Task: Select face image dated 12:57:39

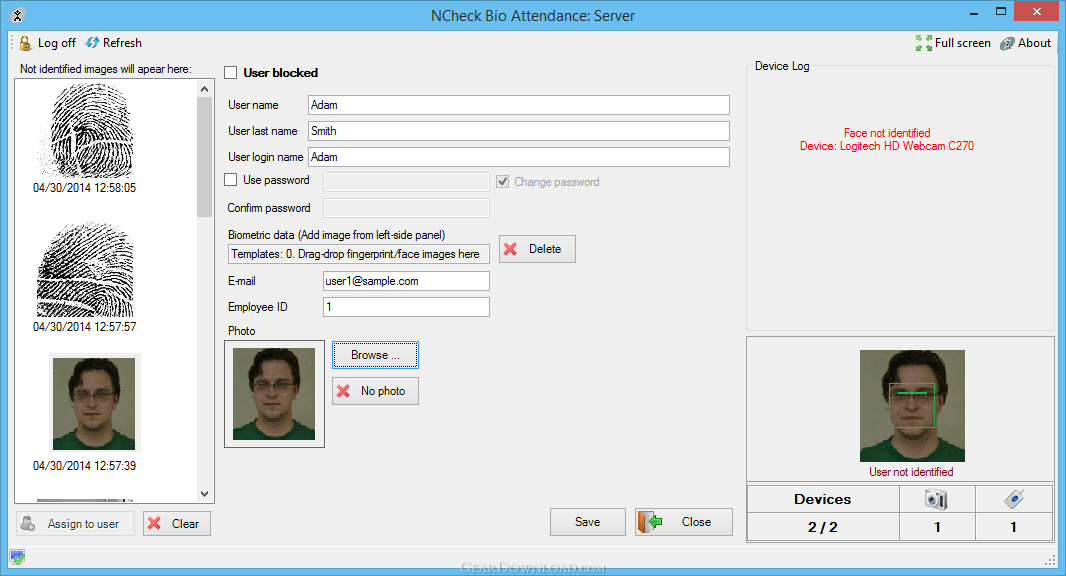Action: (94, 403)
